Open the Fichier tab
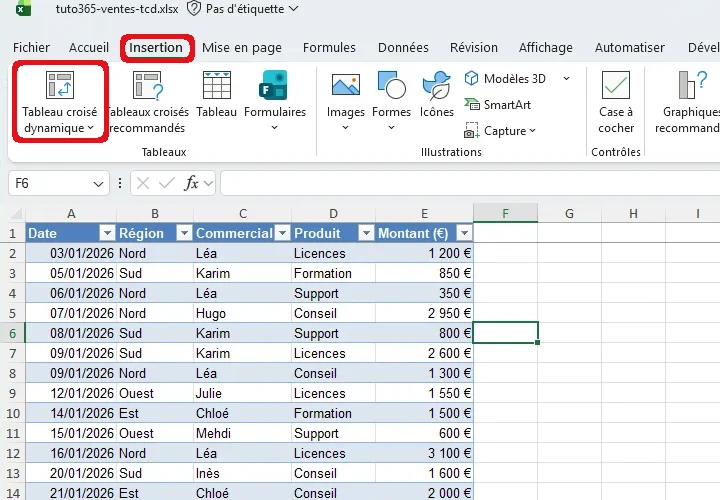 pos(31,47)
